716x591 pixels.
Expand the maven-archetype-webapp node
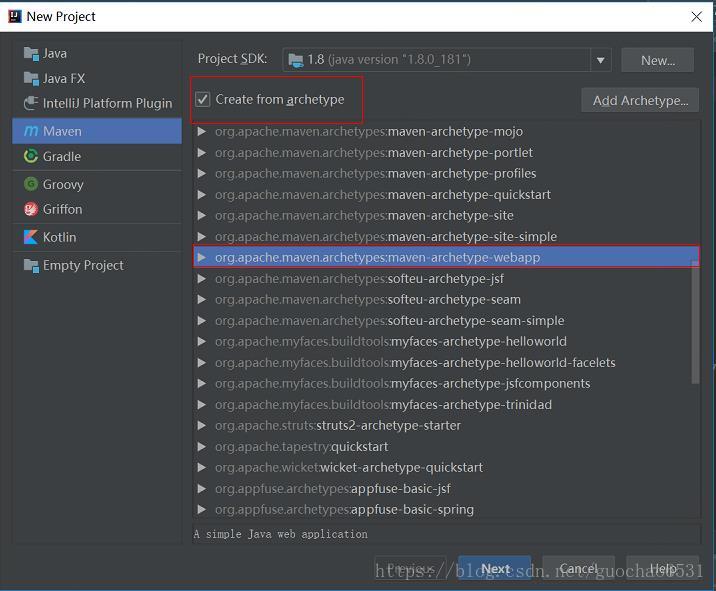(201, 258)
